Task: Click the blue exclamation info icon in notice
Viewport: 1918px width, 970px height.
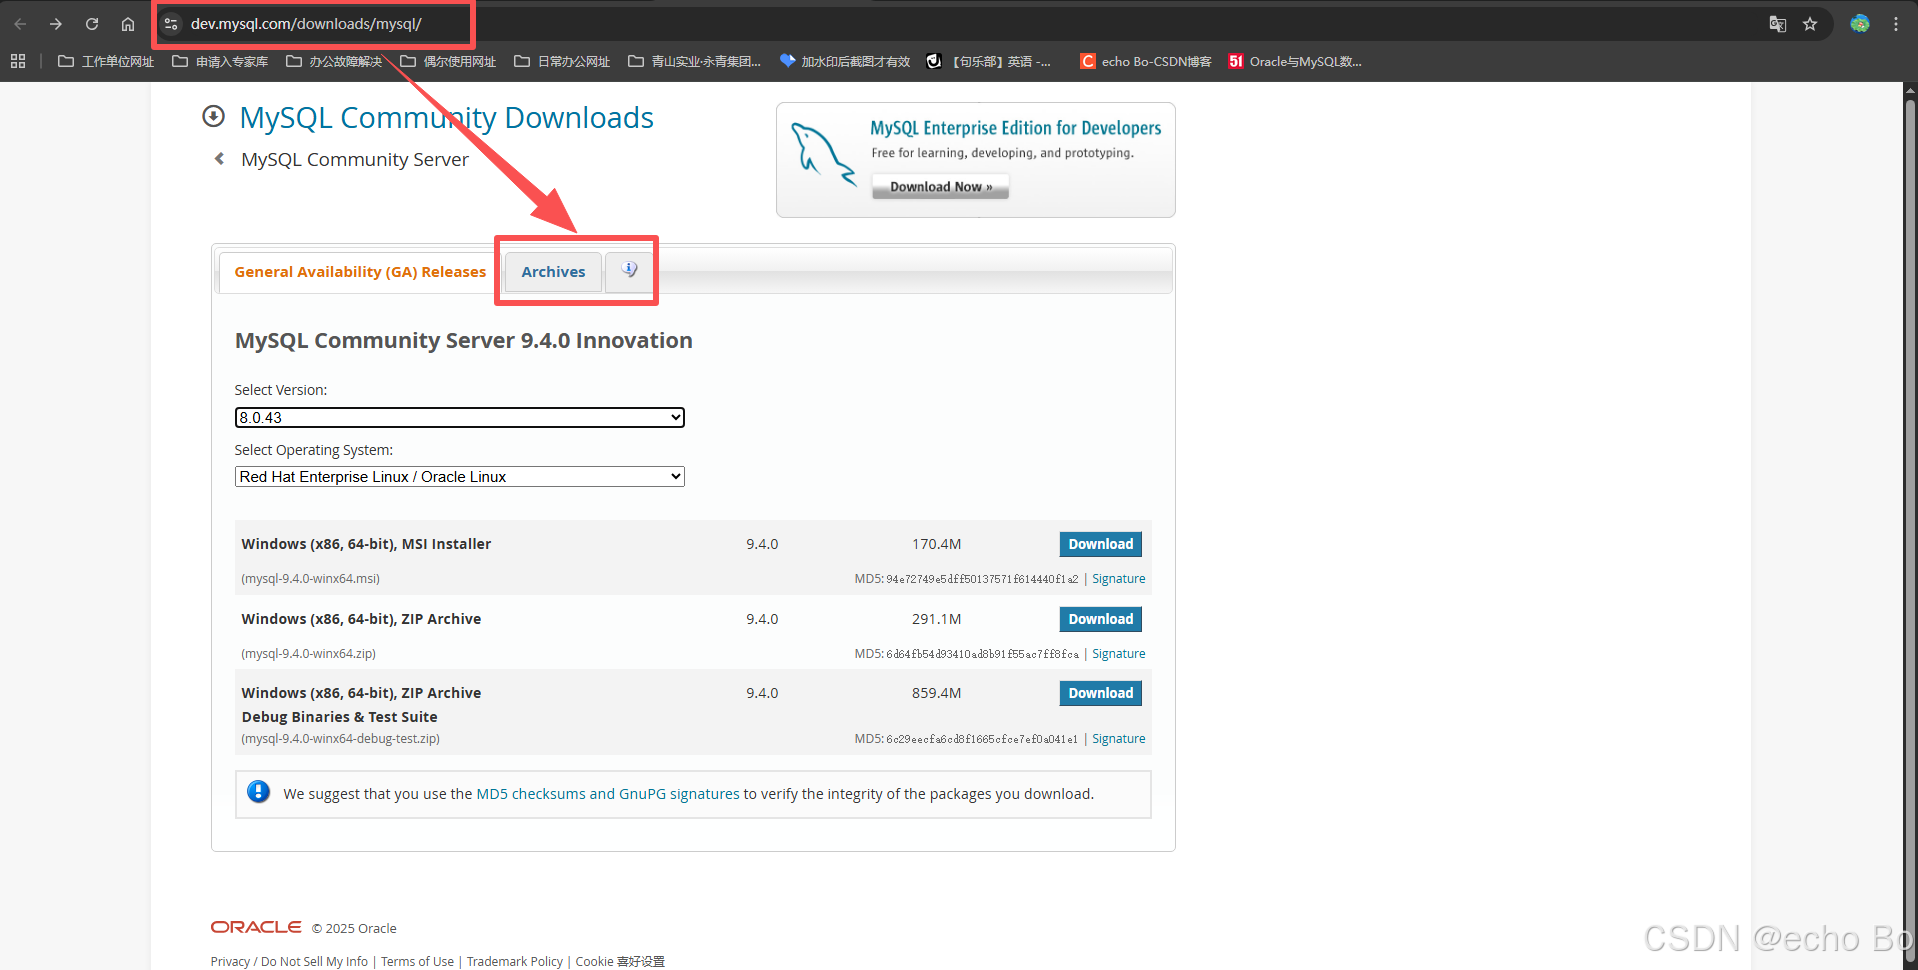Action: click(258, 792)
